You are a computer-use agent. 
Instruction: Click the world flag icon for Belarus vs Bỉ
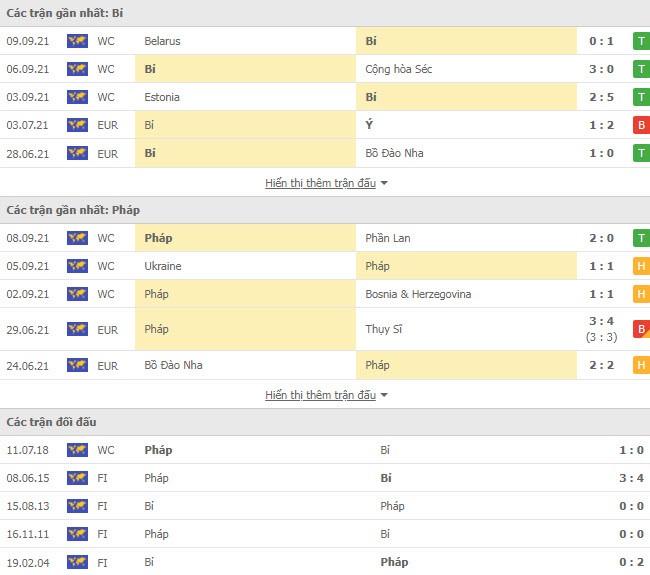77,41
